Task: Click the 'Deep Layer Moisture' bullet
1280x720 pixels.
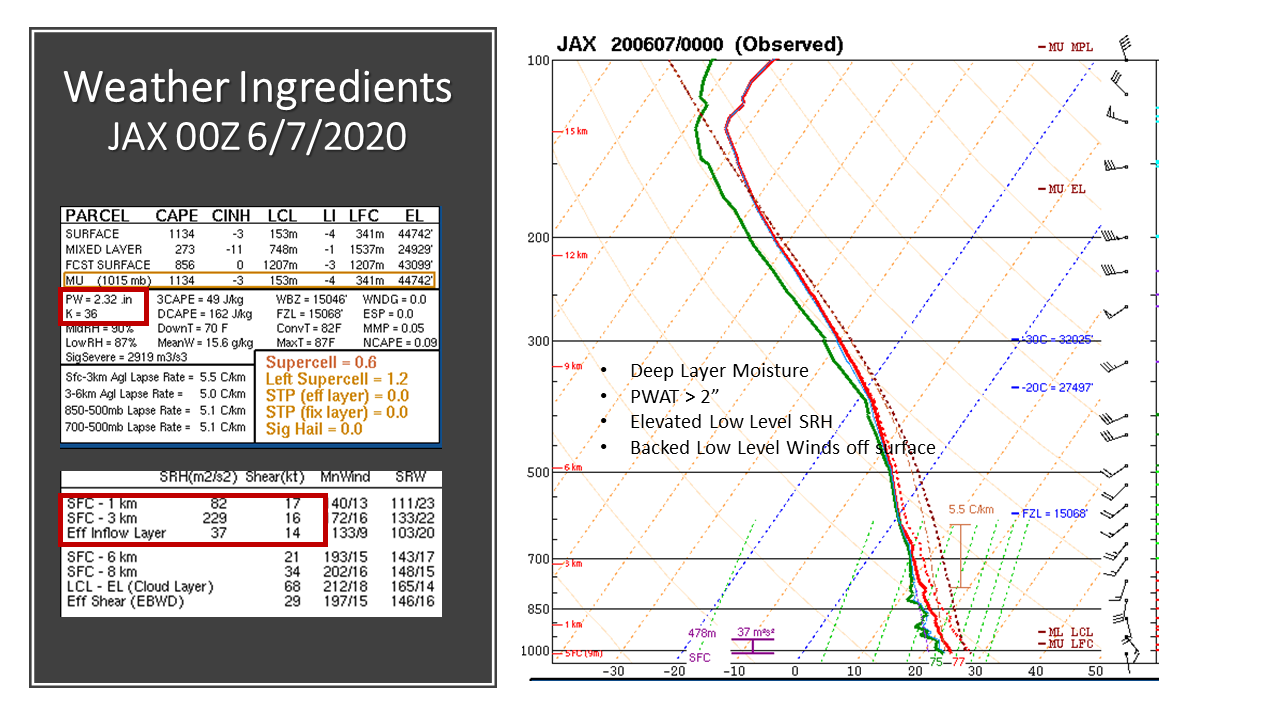Action: pos(718,371)
